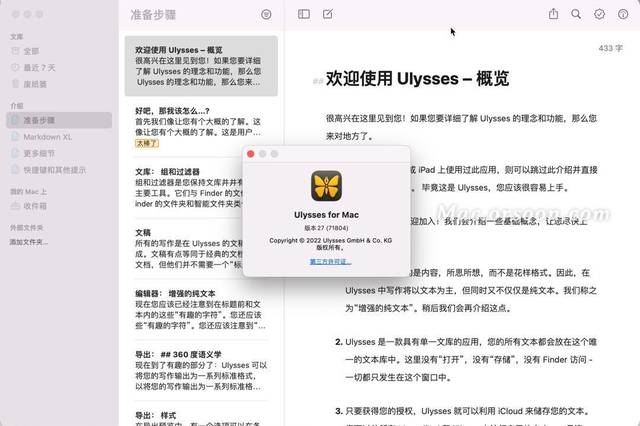
Task: Click the 太棒了 keyword tag
Action: point(147,143)
